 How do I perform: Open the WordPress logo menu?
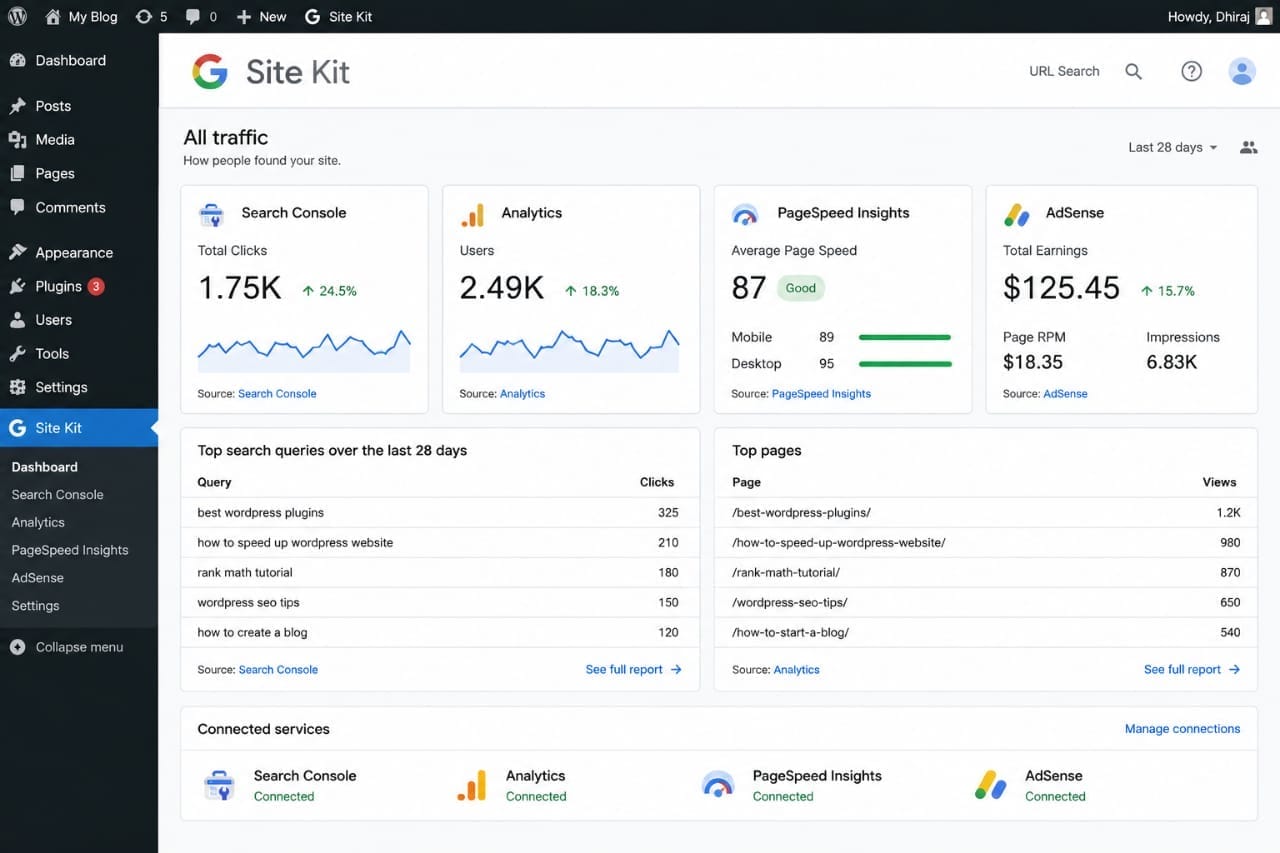(x=17, y=16)
